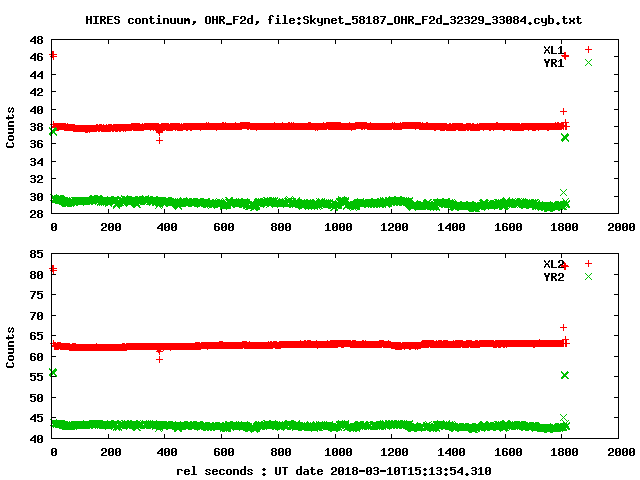The width and height of the screenshot is (640, 480).
Task: Click the 'Counts' label of the upper plot
Action: click(10, 127)
